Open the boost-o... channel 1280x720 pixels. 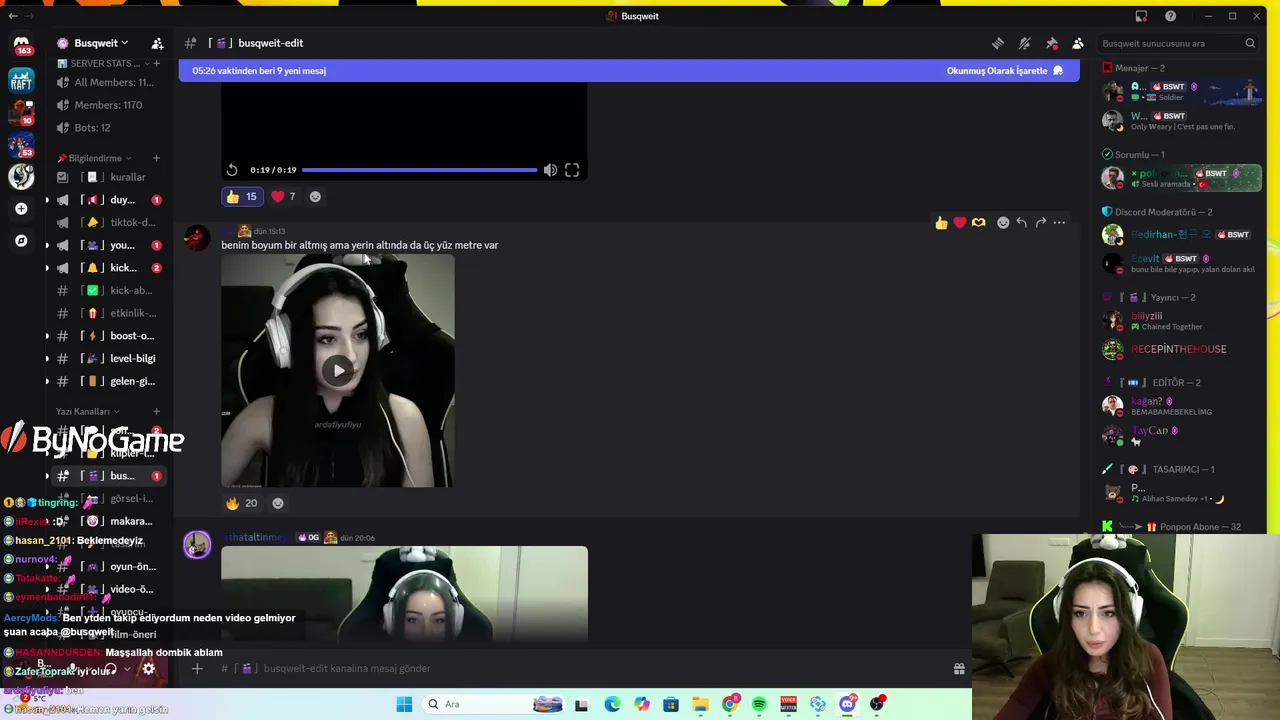108,336
